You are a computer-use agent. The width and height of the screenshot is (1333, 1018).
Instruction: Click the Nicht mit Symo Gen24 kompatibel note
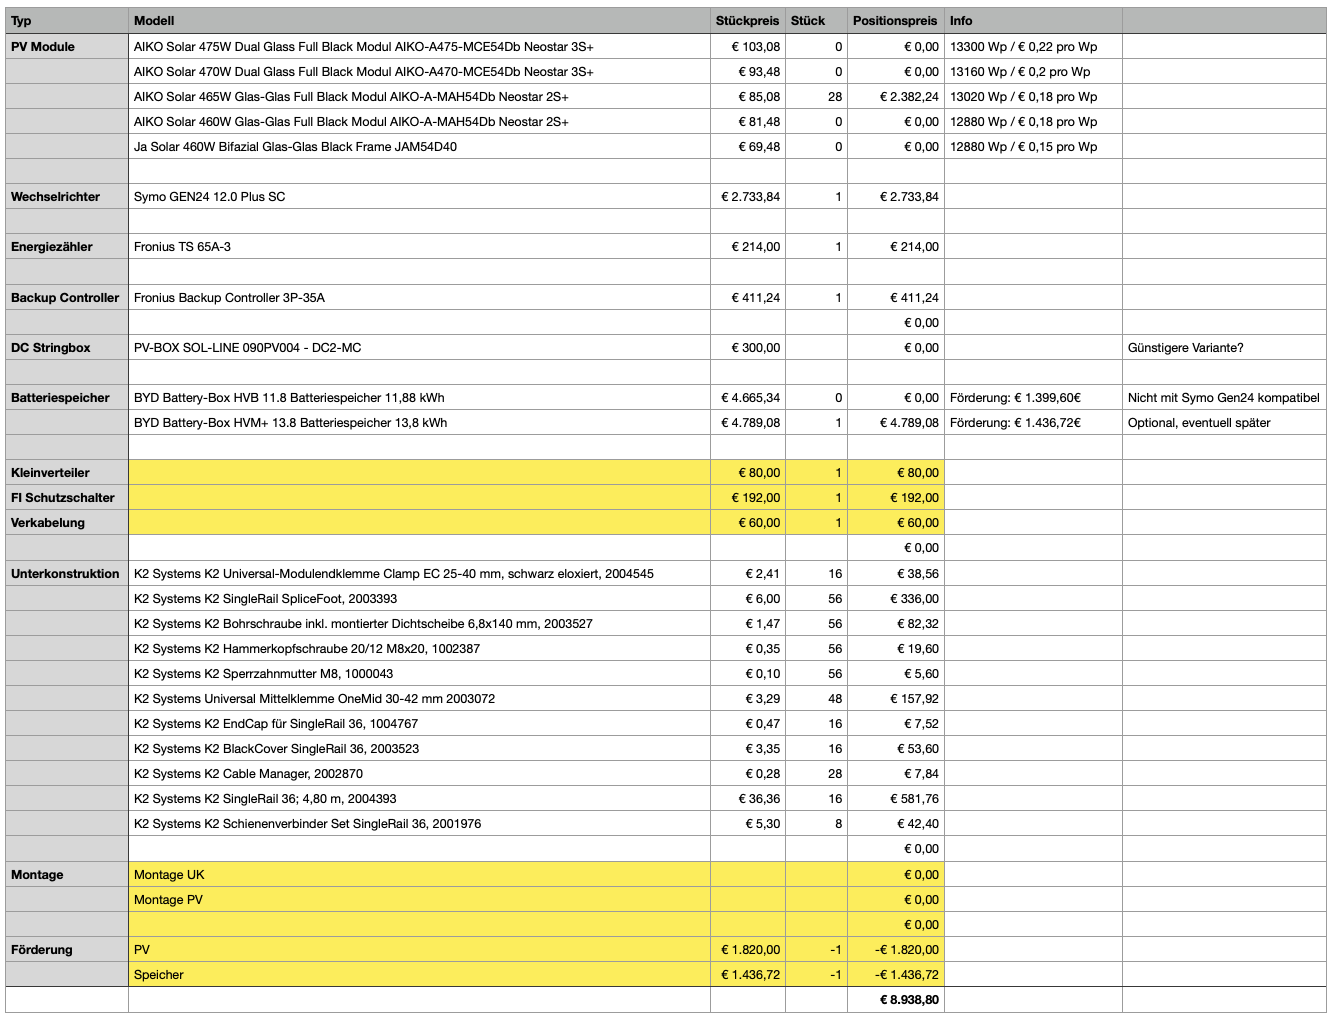point(1223,398)
